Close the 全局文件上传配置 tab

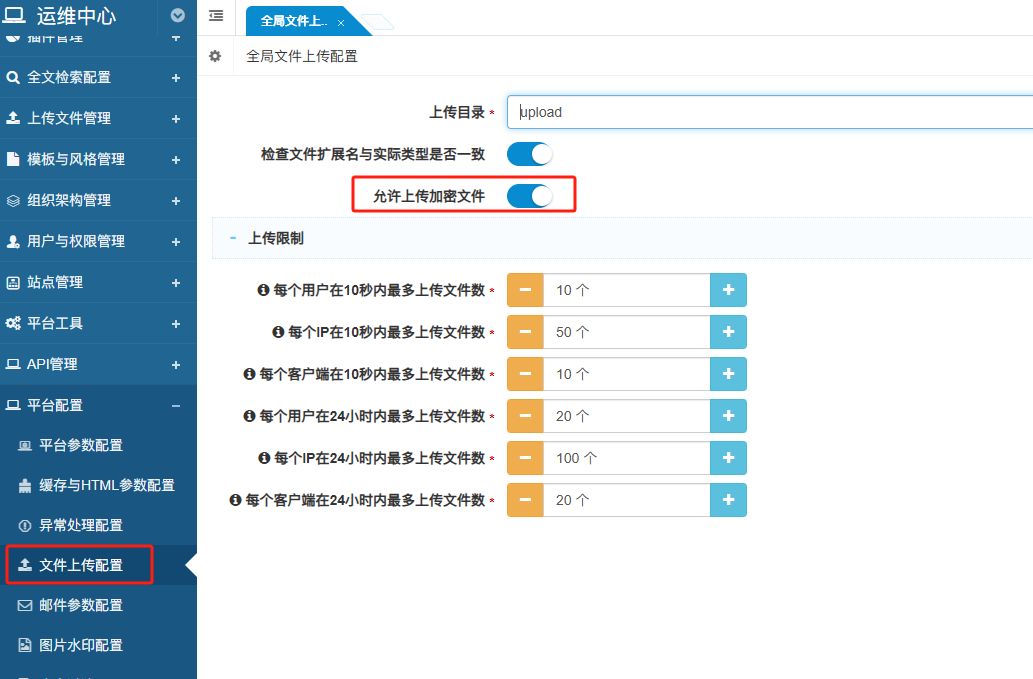[x=341, y=22]
